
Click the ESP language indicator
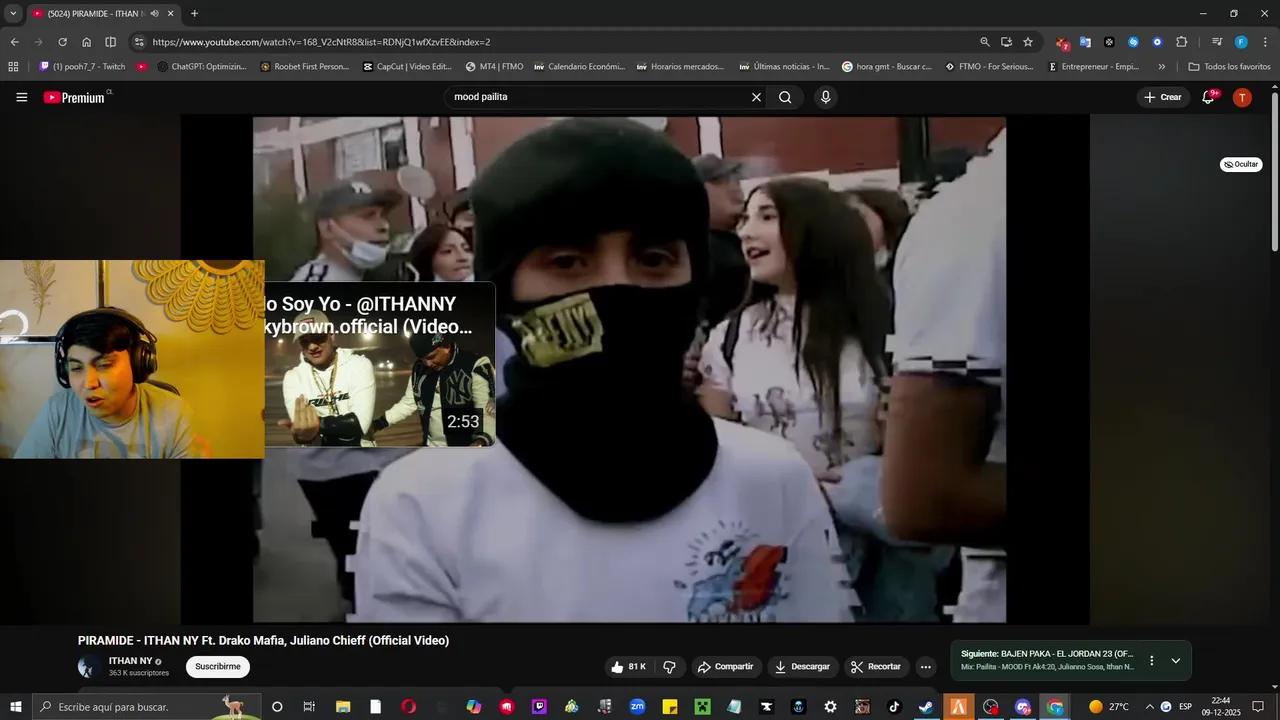[1185, 706]
